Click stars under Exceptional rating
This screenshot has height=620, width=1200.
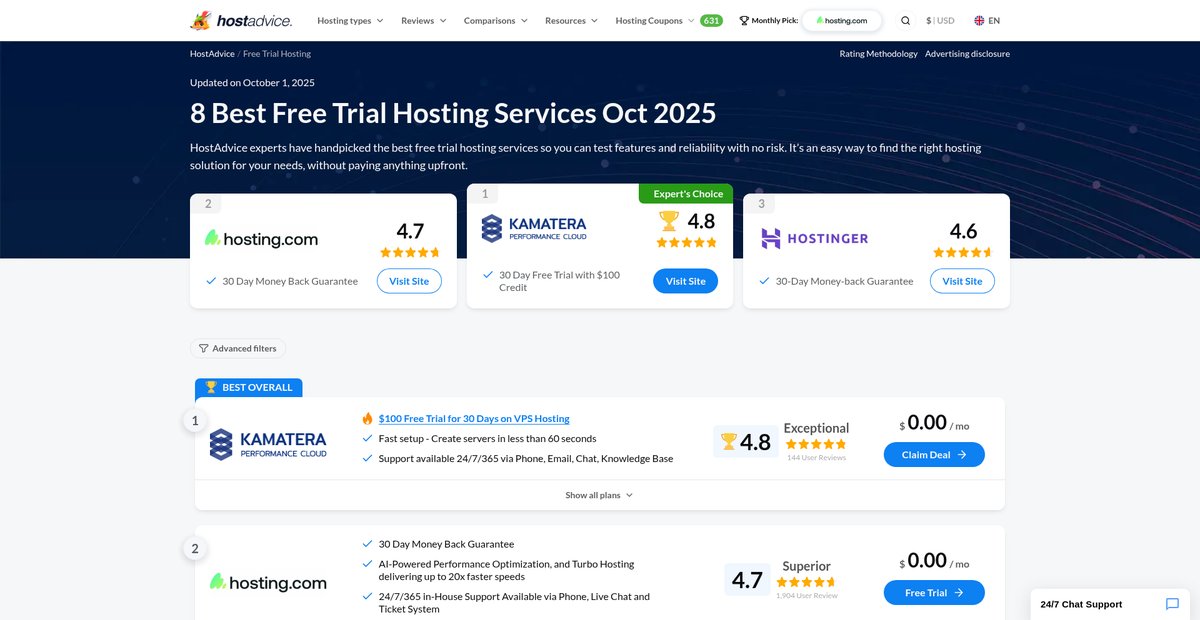816,444
